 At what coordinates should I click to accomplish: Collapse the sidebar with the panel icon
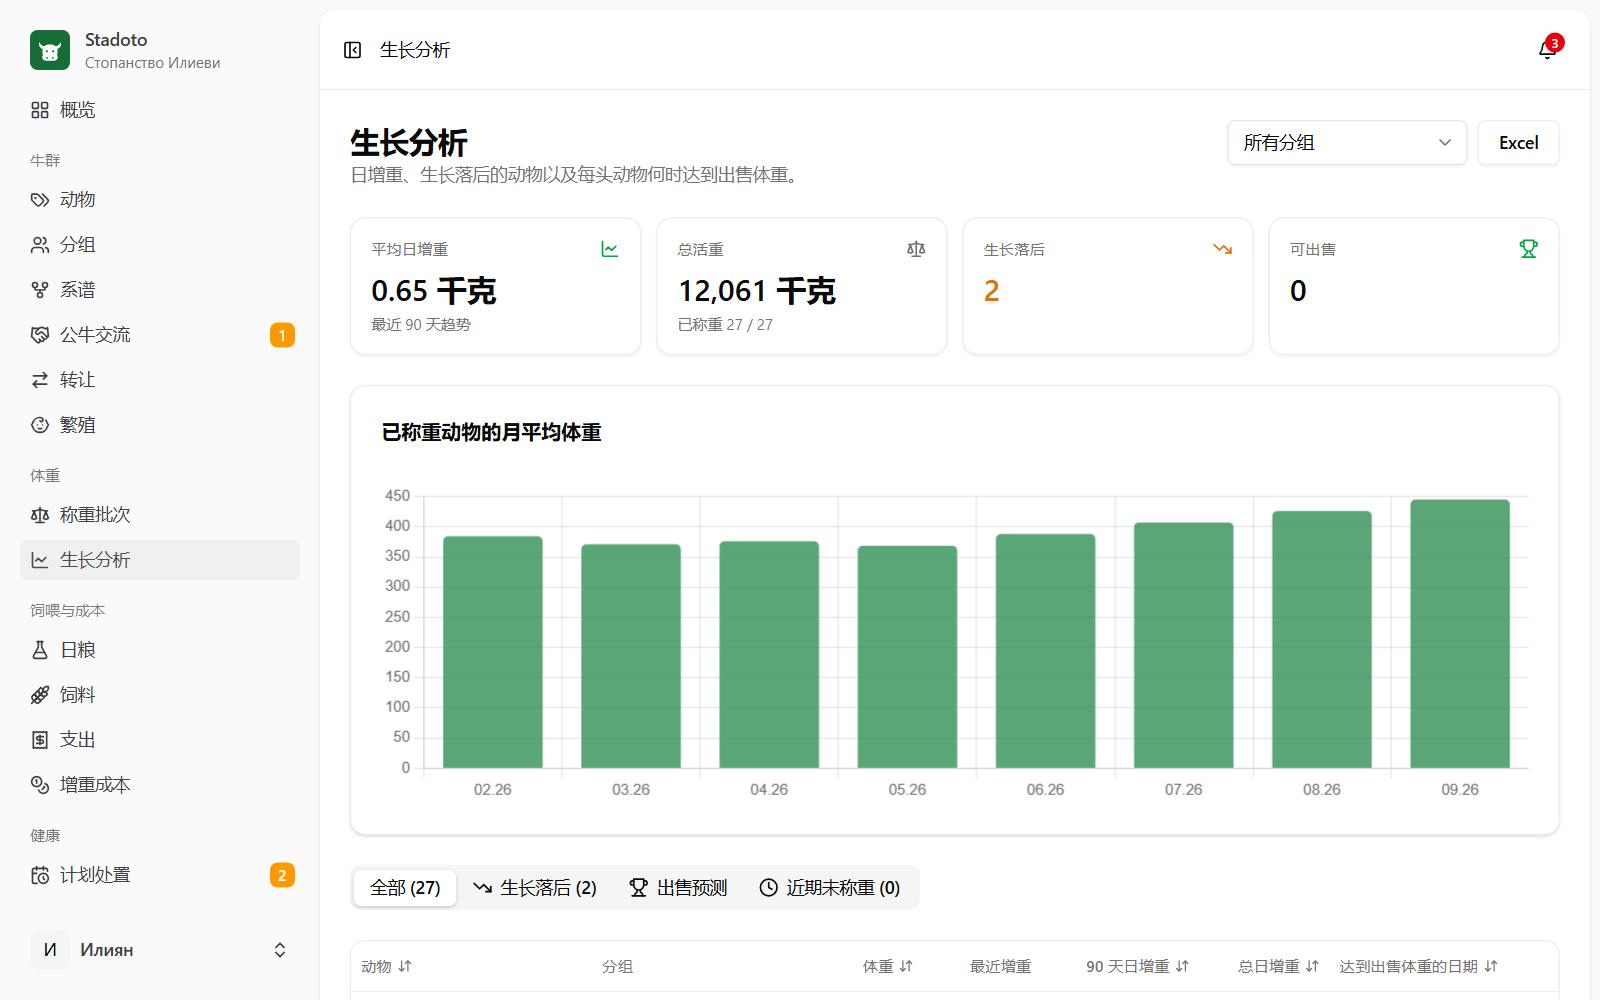352,50
